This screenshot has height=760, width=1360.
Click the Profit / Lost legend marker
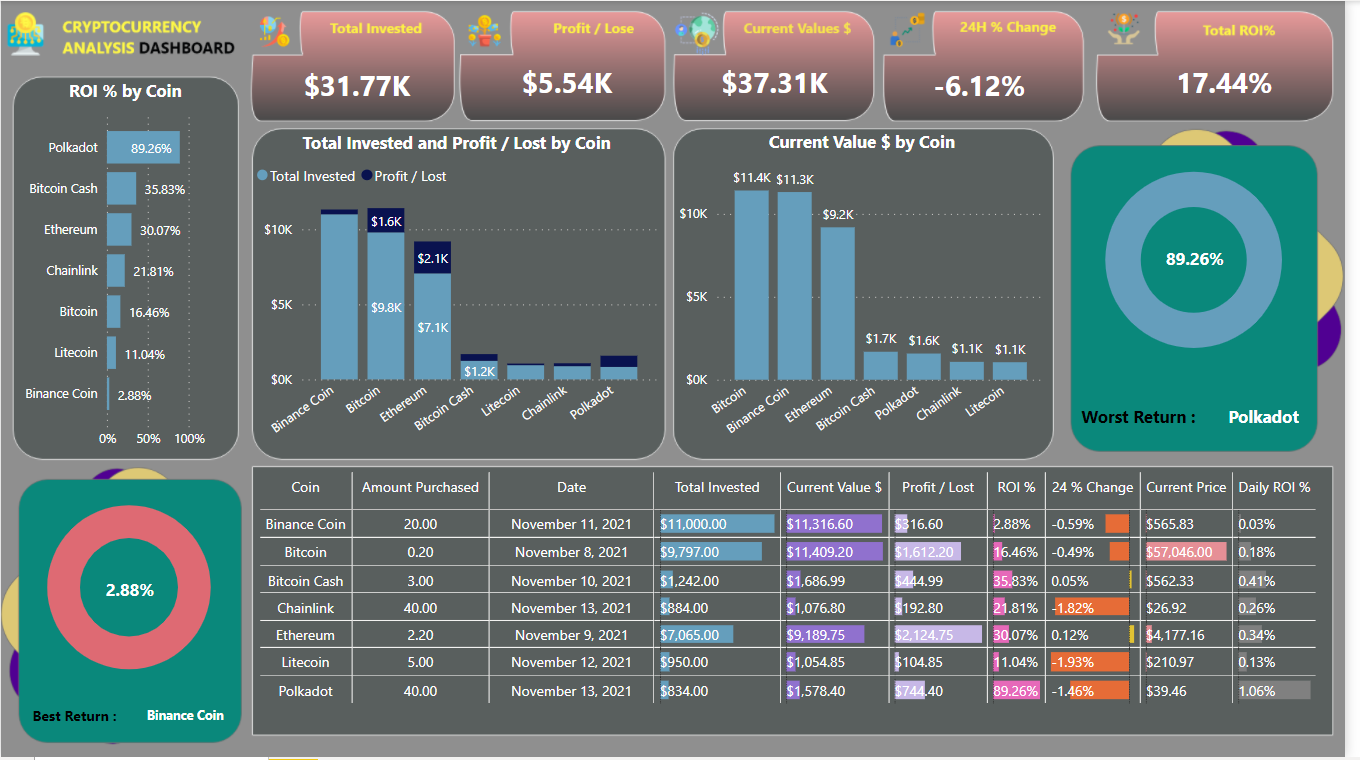pyautogui.click(x=367, y=176)
